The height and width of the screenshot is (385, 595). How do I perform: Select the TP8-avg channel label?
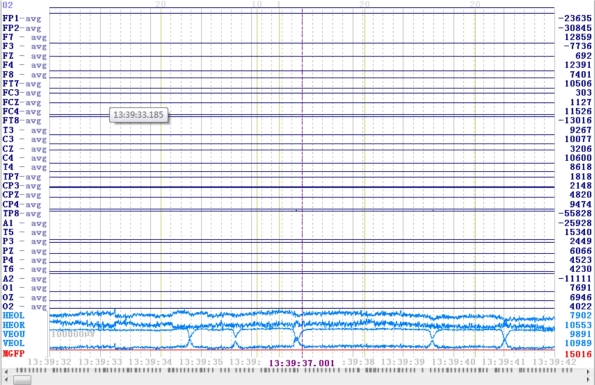[x=22, y=214]
